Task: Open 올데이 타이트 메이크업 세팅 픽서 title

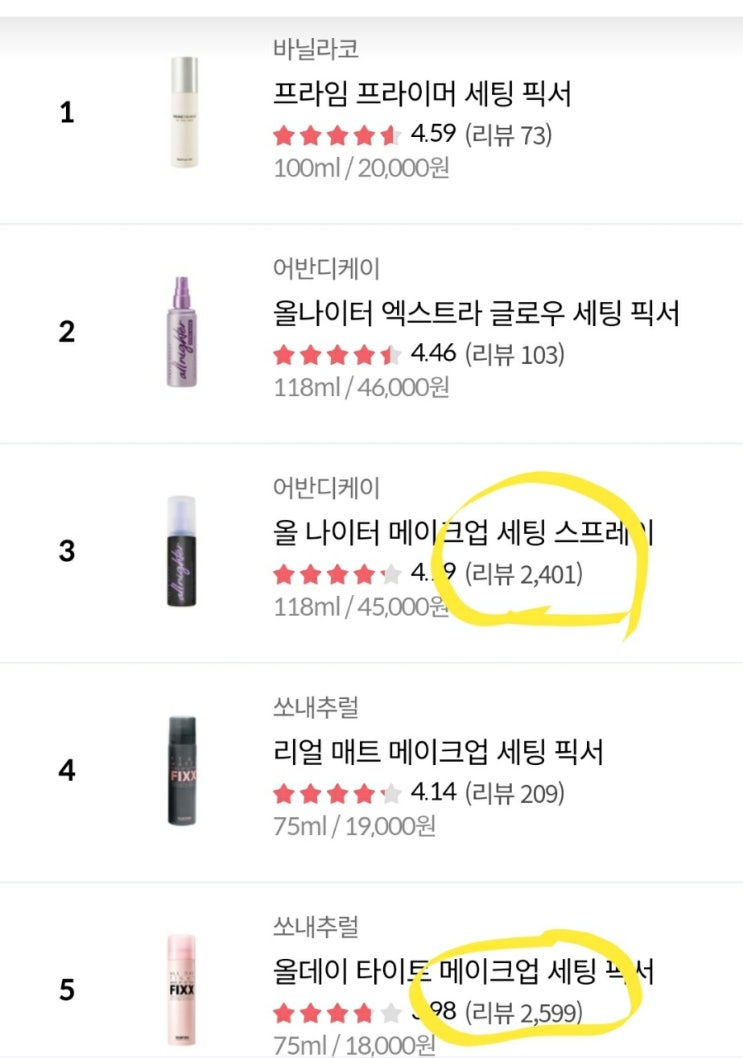Action: click(464, 971)
